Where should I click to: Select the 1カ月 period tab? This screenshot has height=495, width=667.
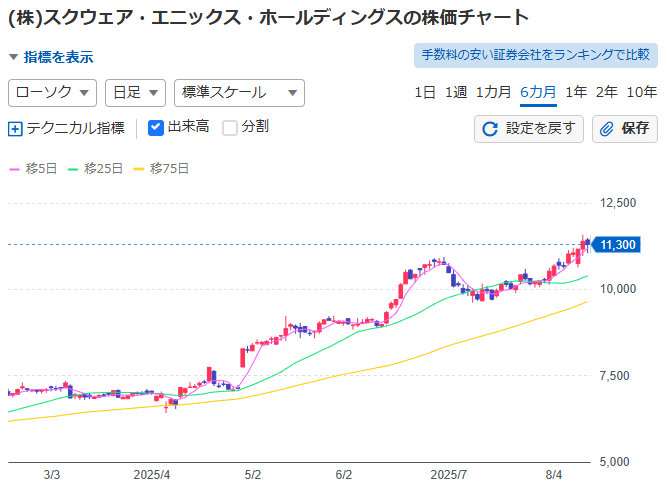coord(493,92)
